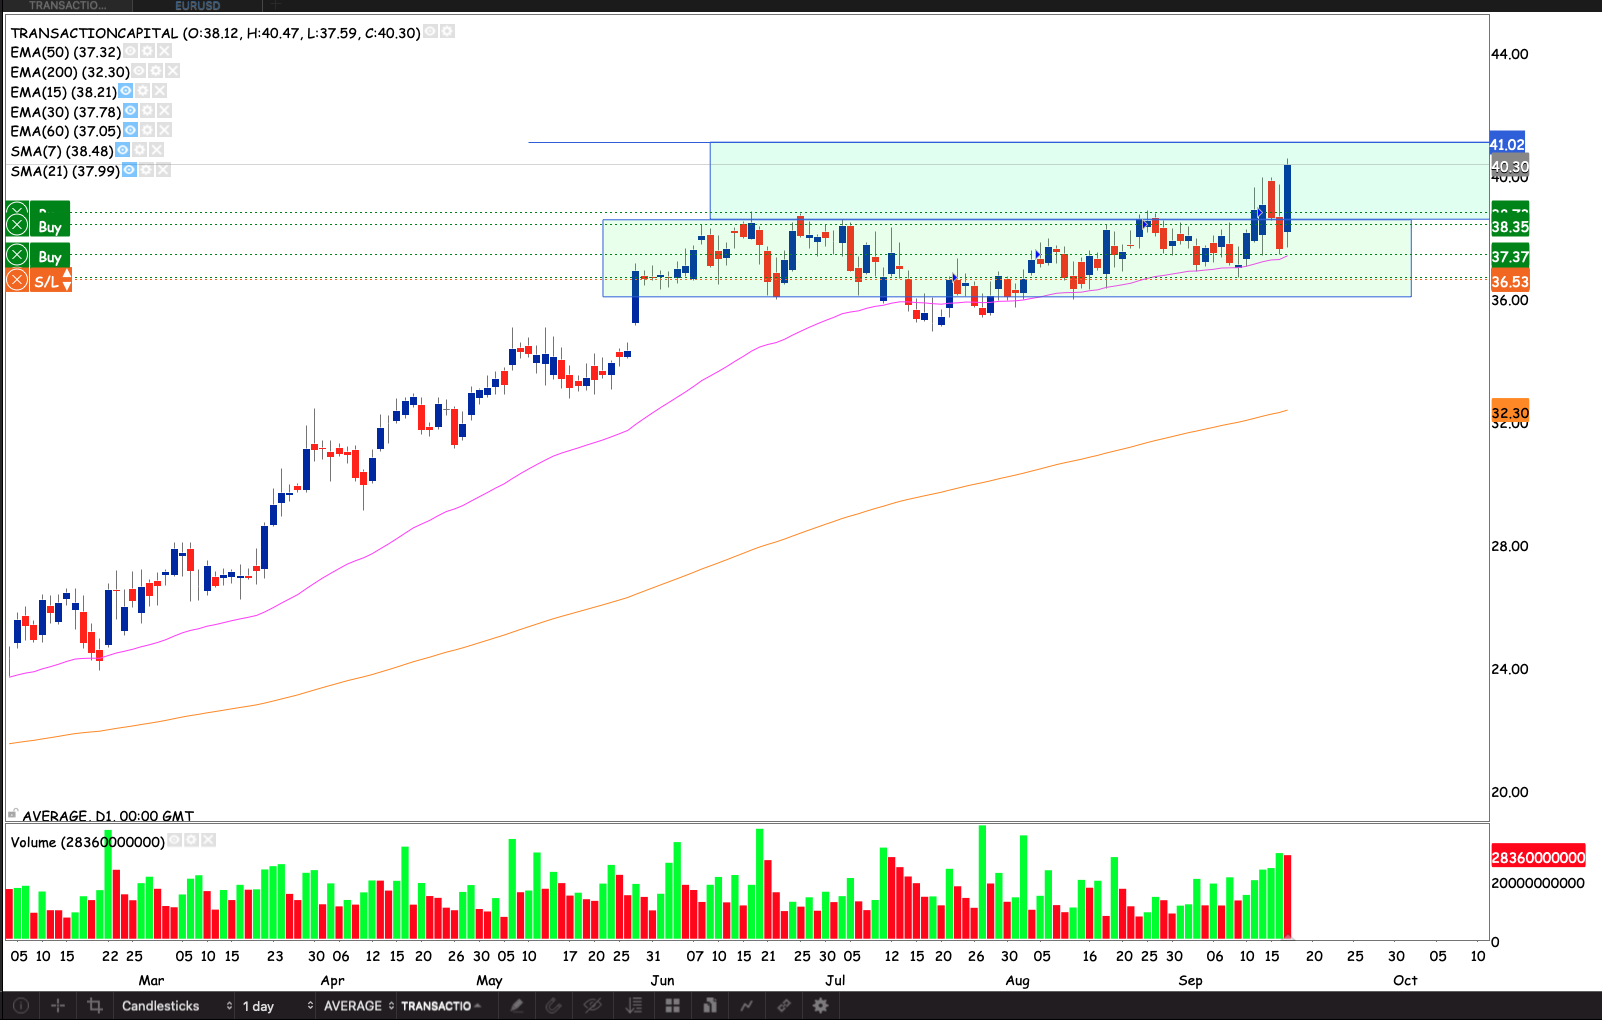Adjust the S/L level stepper arrows
Image resolution: width=1602 pixels, height=1020 pixels.
pyautogui.click(x=67, y=281)
